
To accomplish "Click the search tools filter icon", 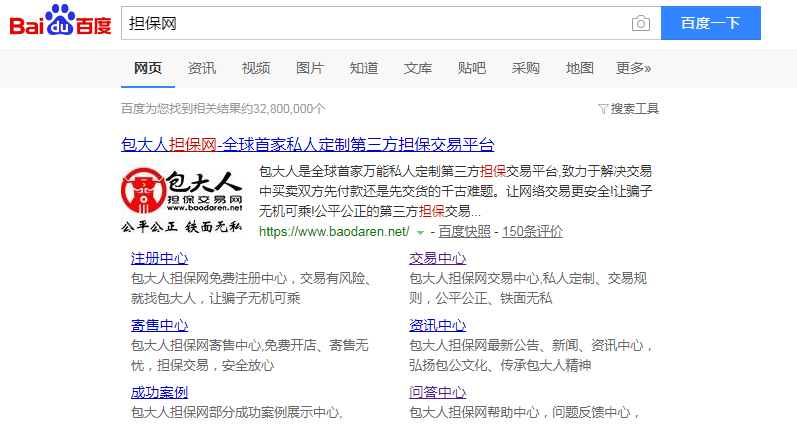I will click(602, 108).
